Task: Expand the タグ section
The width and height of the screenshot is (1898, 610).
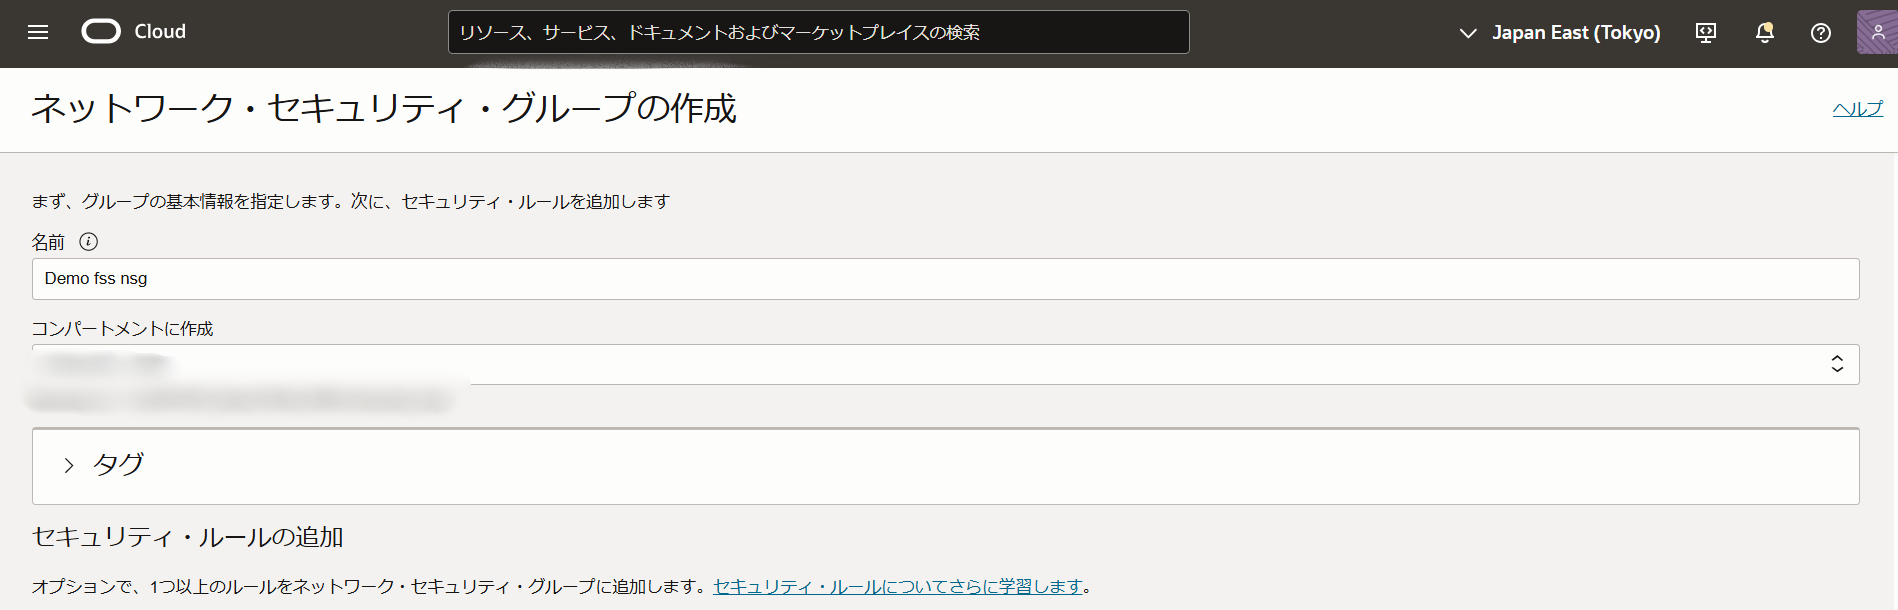Action: point(946,466)
